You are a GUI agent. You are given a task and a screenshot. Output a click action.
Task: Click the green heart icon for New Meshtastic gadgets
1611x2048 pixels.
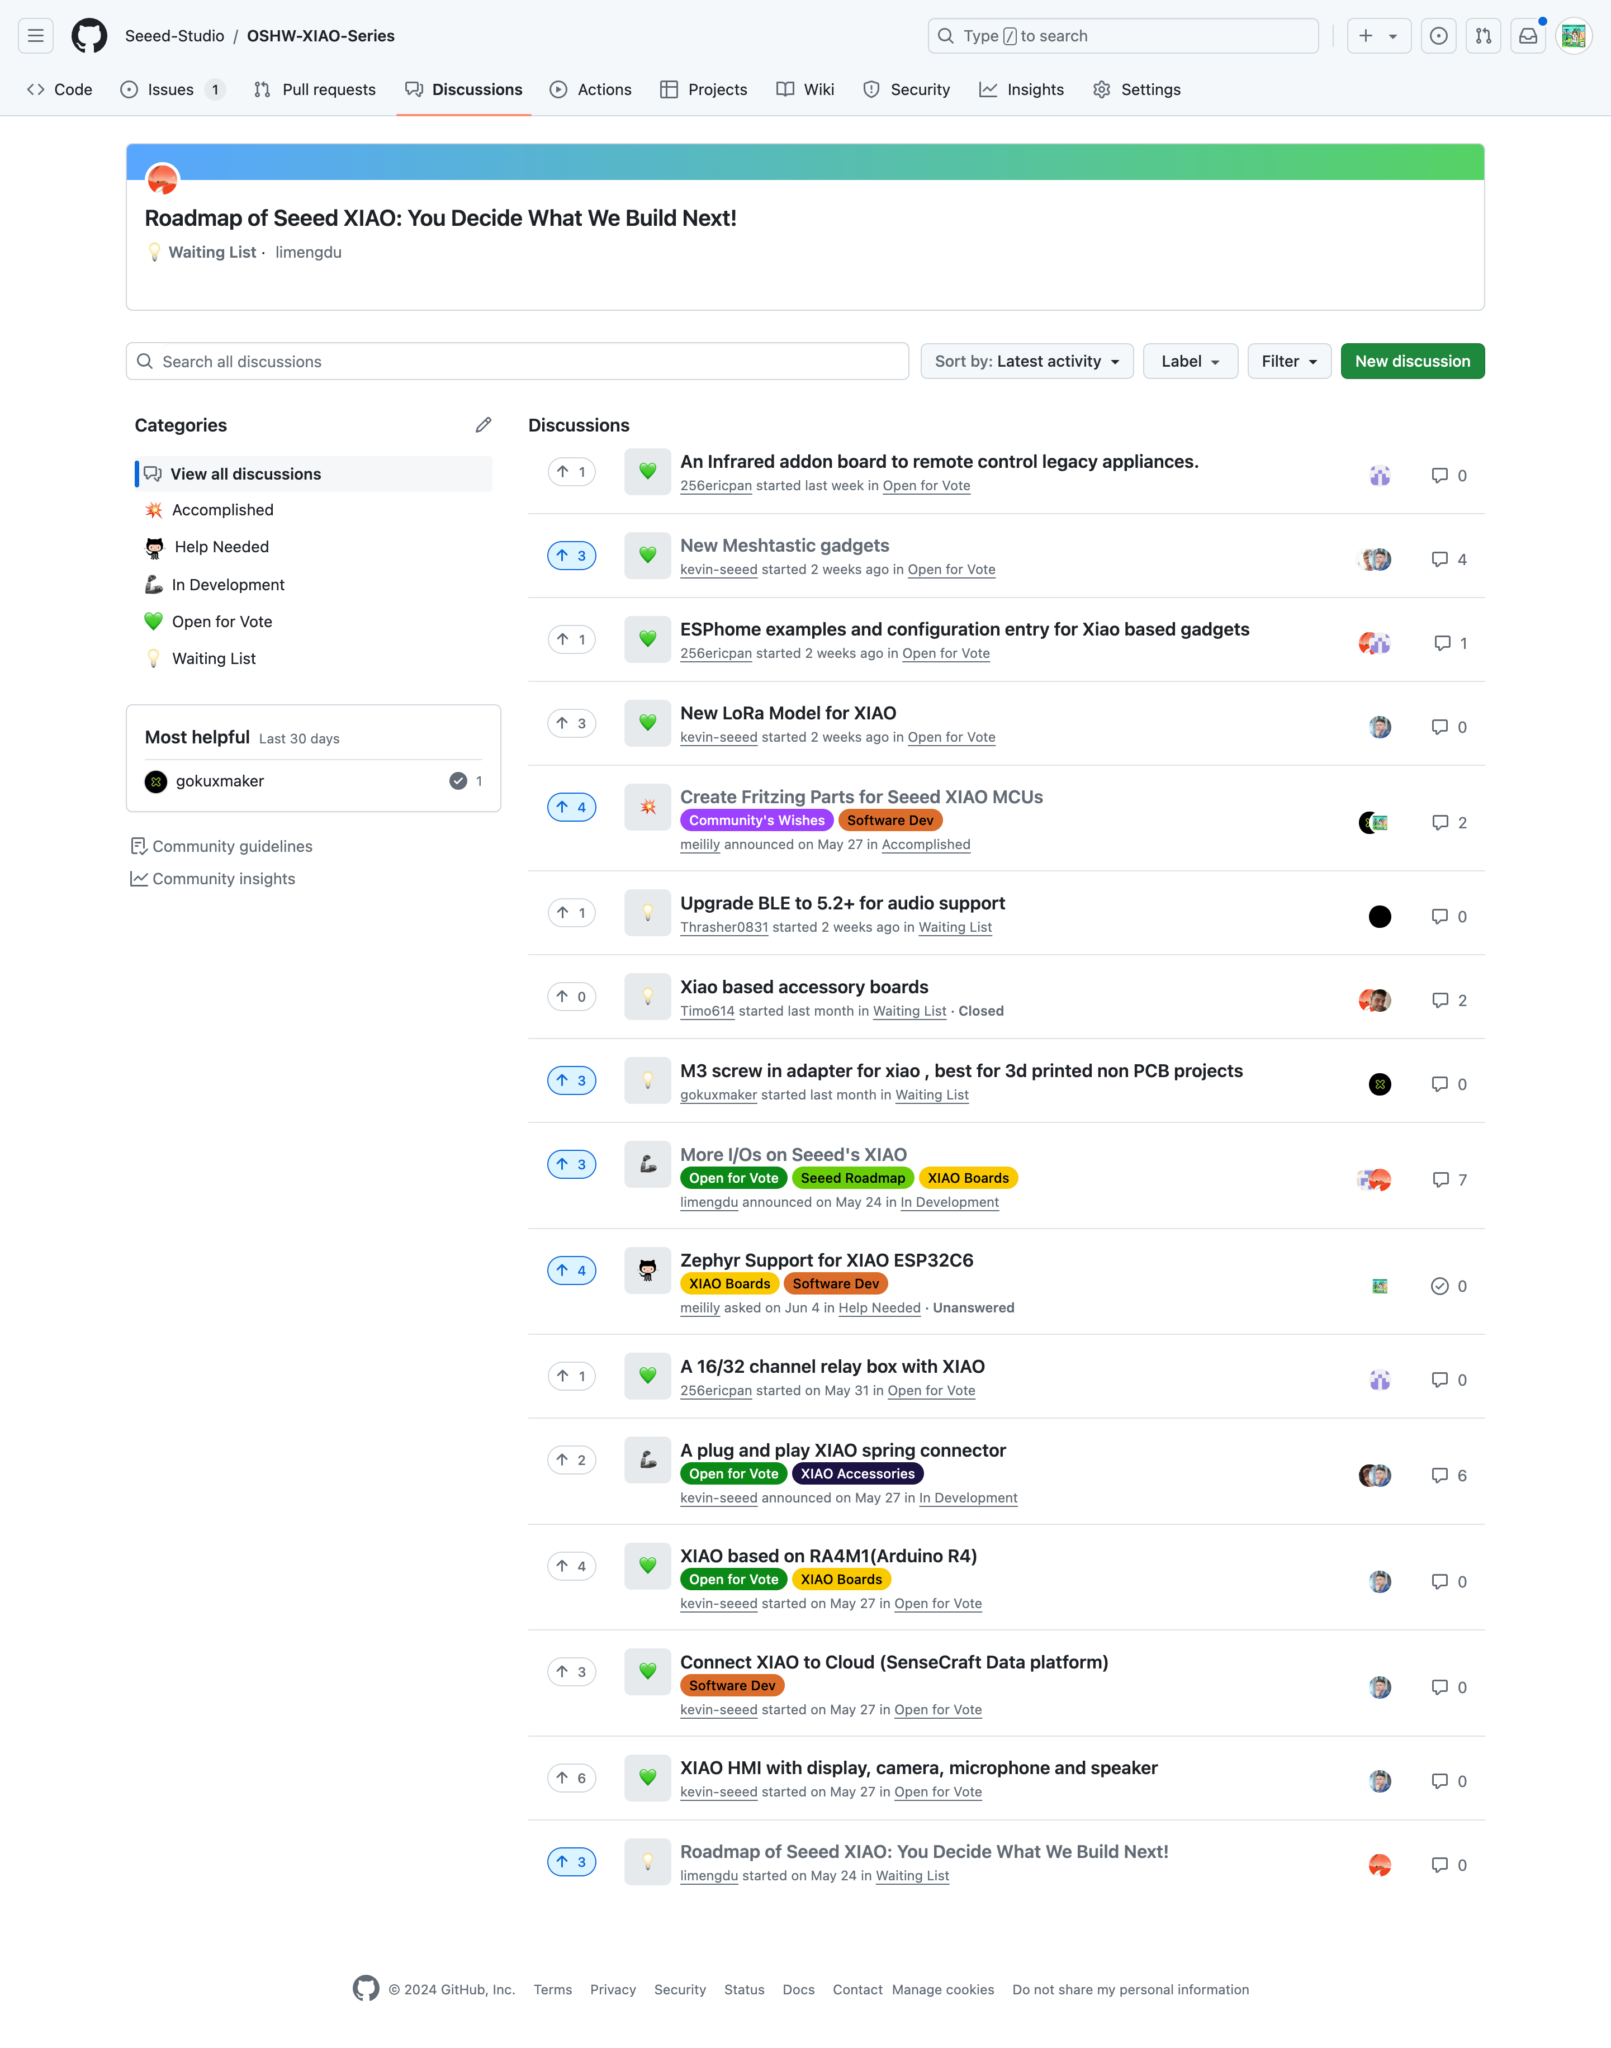click(647, 555)
